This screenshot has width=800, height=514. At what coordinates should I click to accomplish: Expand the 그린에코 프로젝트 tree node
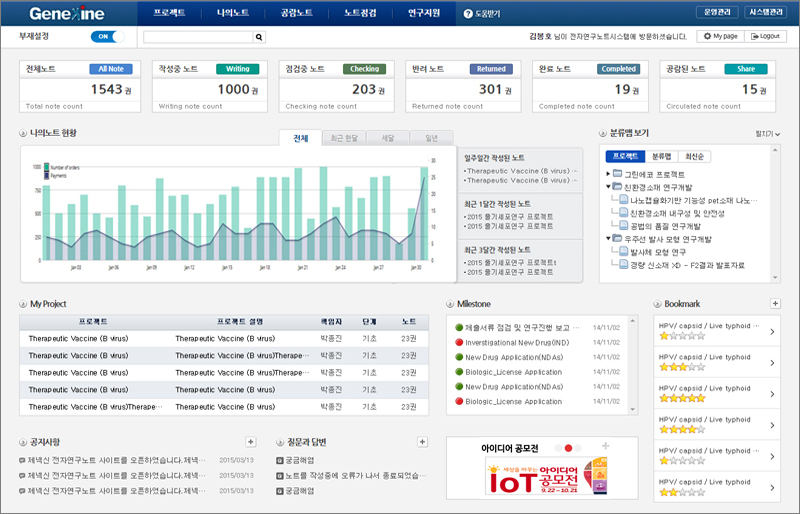[608, 174]
